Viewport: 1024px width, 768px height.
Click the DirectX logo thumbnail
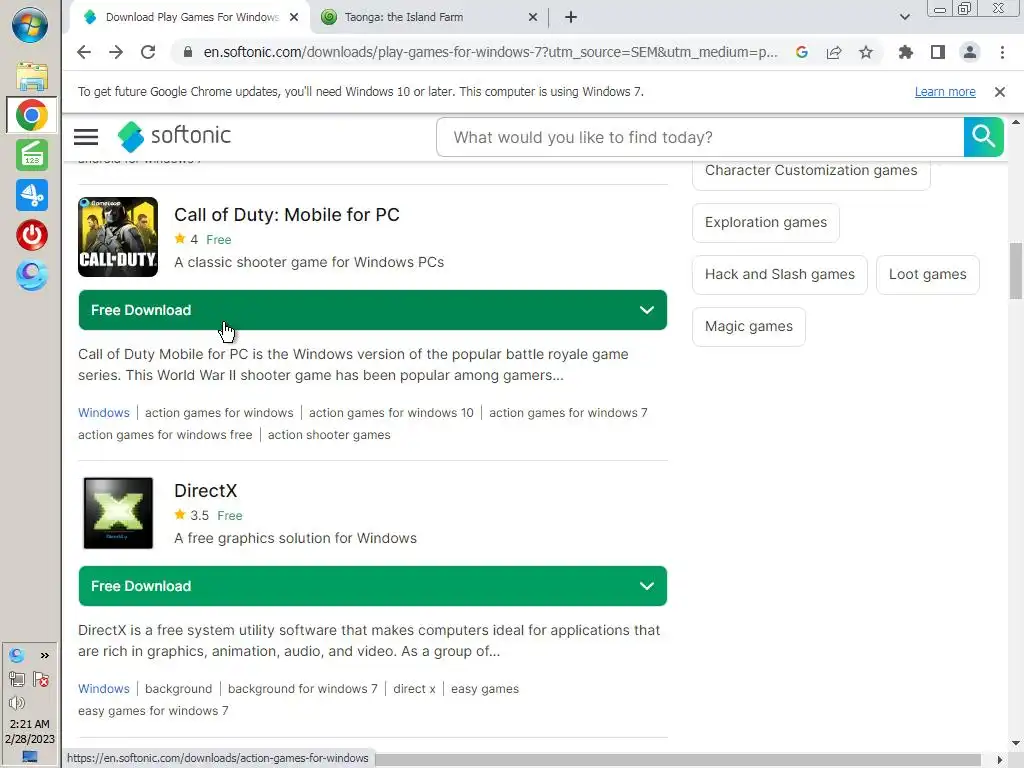(118, 513)
